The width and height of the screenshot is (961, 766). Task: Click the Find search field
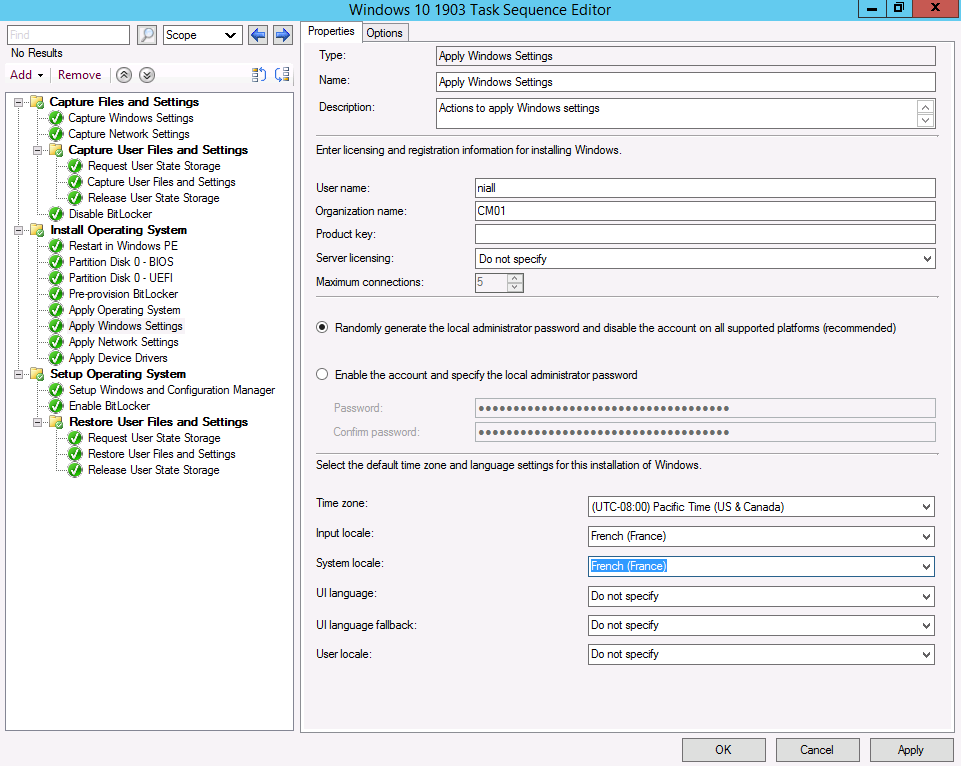tap(69, 35)
